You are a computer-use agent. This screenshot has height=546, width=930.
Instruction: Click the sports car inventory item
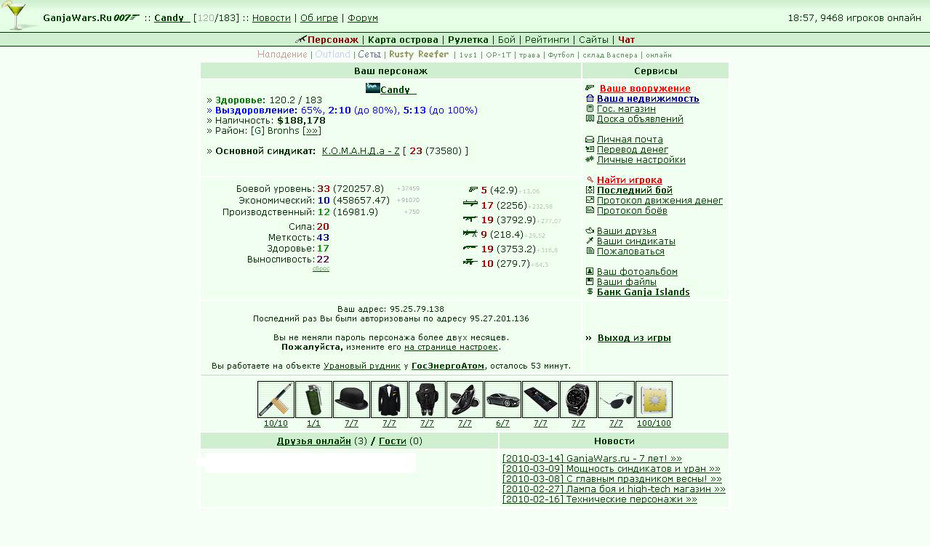click(502, 400)
